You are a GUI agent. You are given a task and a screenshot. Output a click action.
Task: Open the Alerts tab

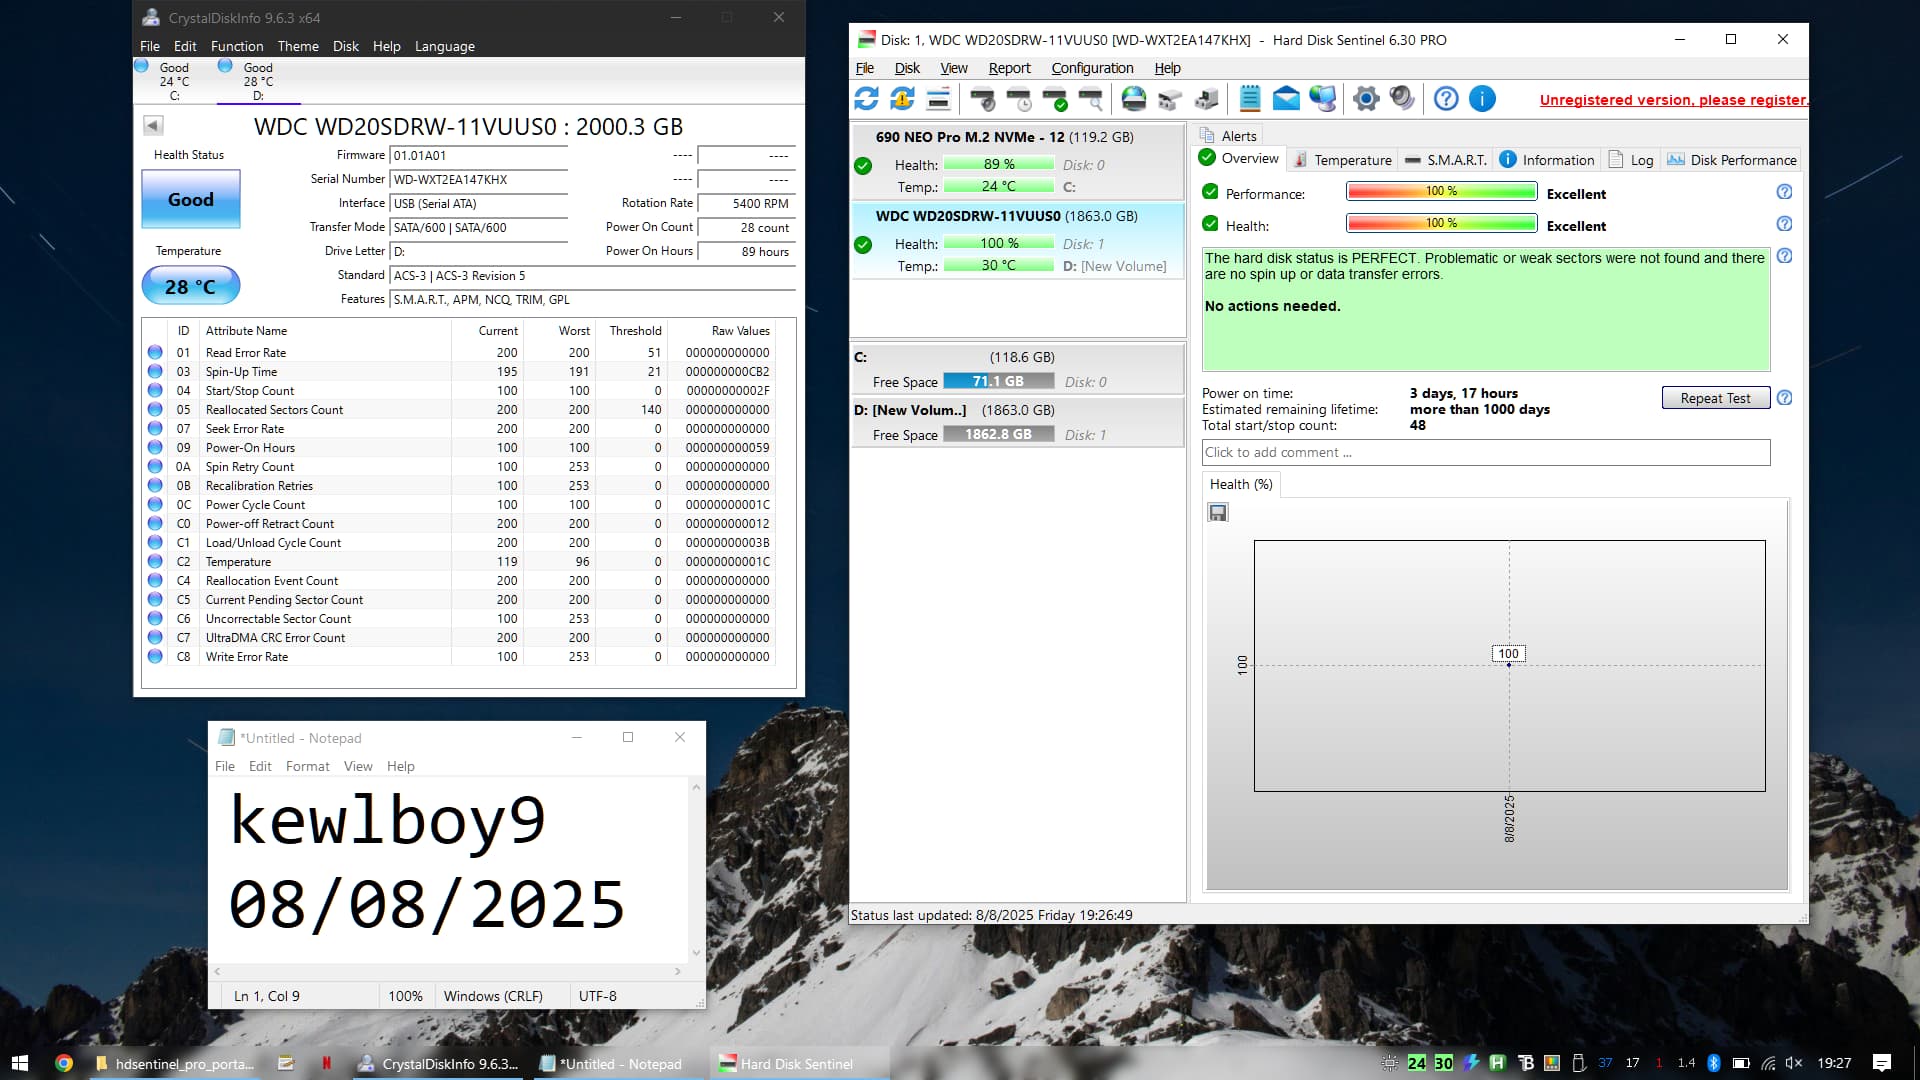click(x=1228, y=136)
